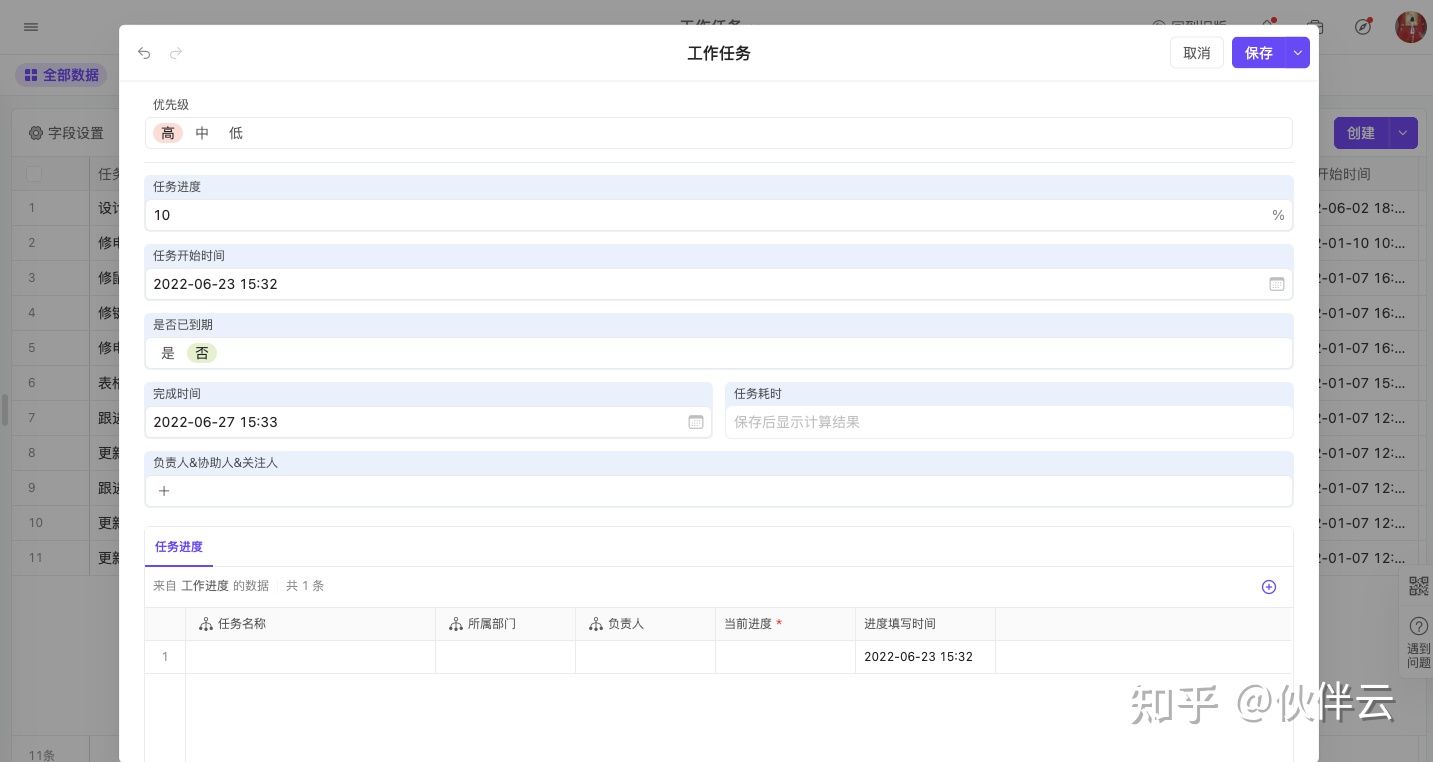The image size is (1433, 762).
Task: Select the 全部数据 view tab
Action: (x=61, y=75)
